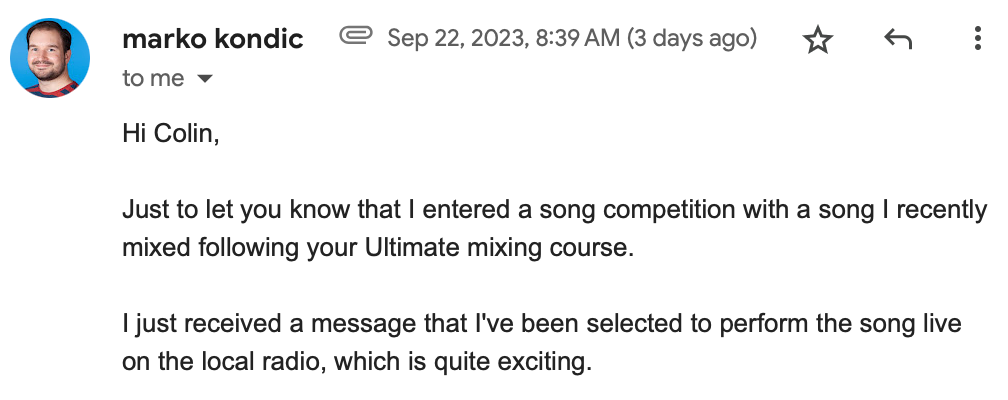Viewport: 1008px width, 400px height.
Task: Click the sender's profile picture
Action: 50,58
